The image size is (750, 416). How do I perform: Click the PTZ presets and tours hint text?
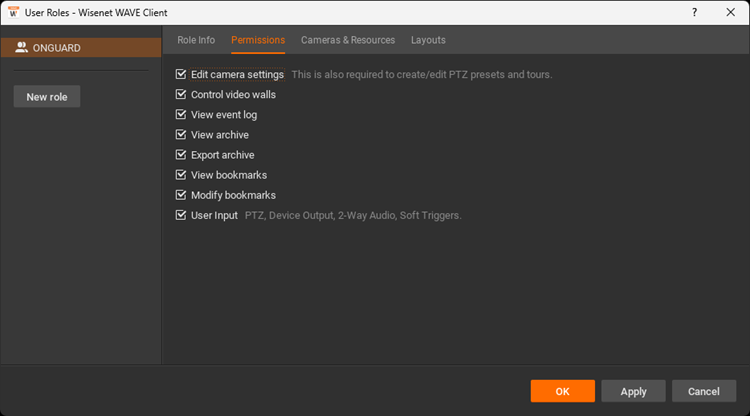[x=422, y=75]
